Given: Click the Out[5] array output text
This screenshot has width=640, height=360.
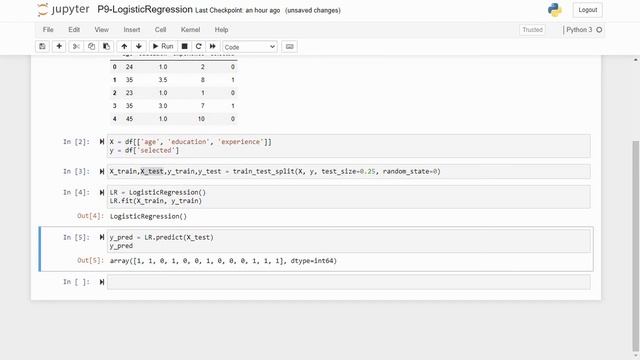Looking at the screenshot, I should (x=223, y=261).
